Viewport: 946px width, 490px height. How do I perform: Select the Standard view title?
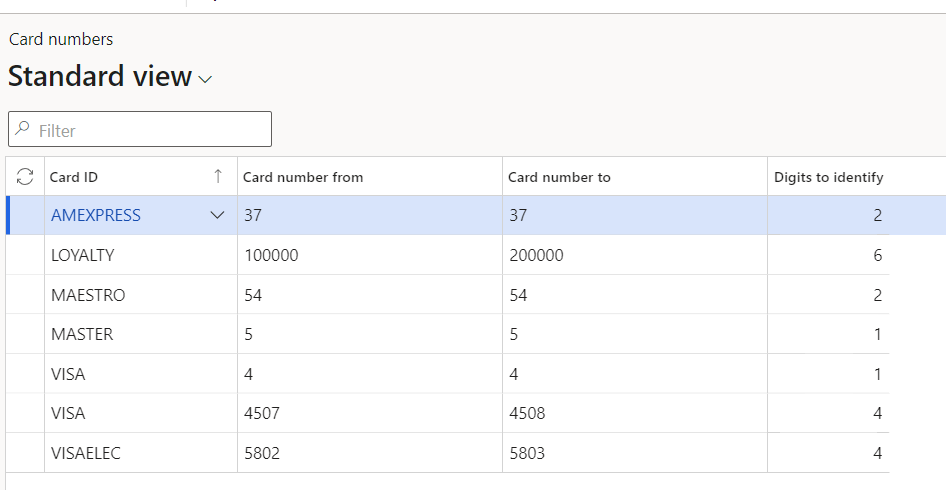click(100, 77)
